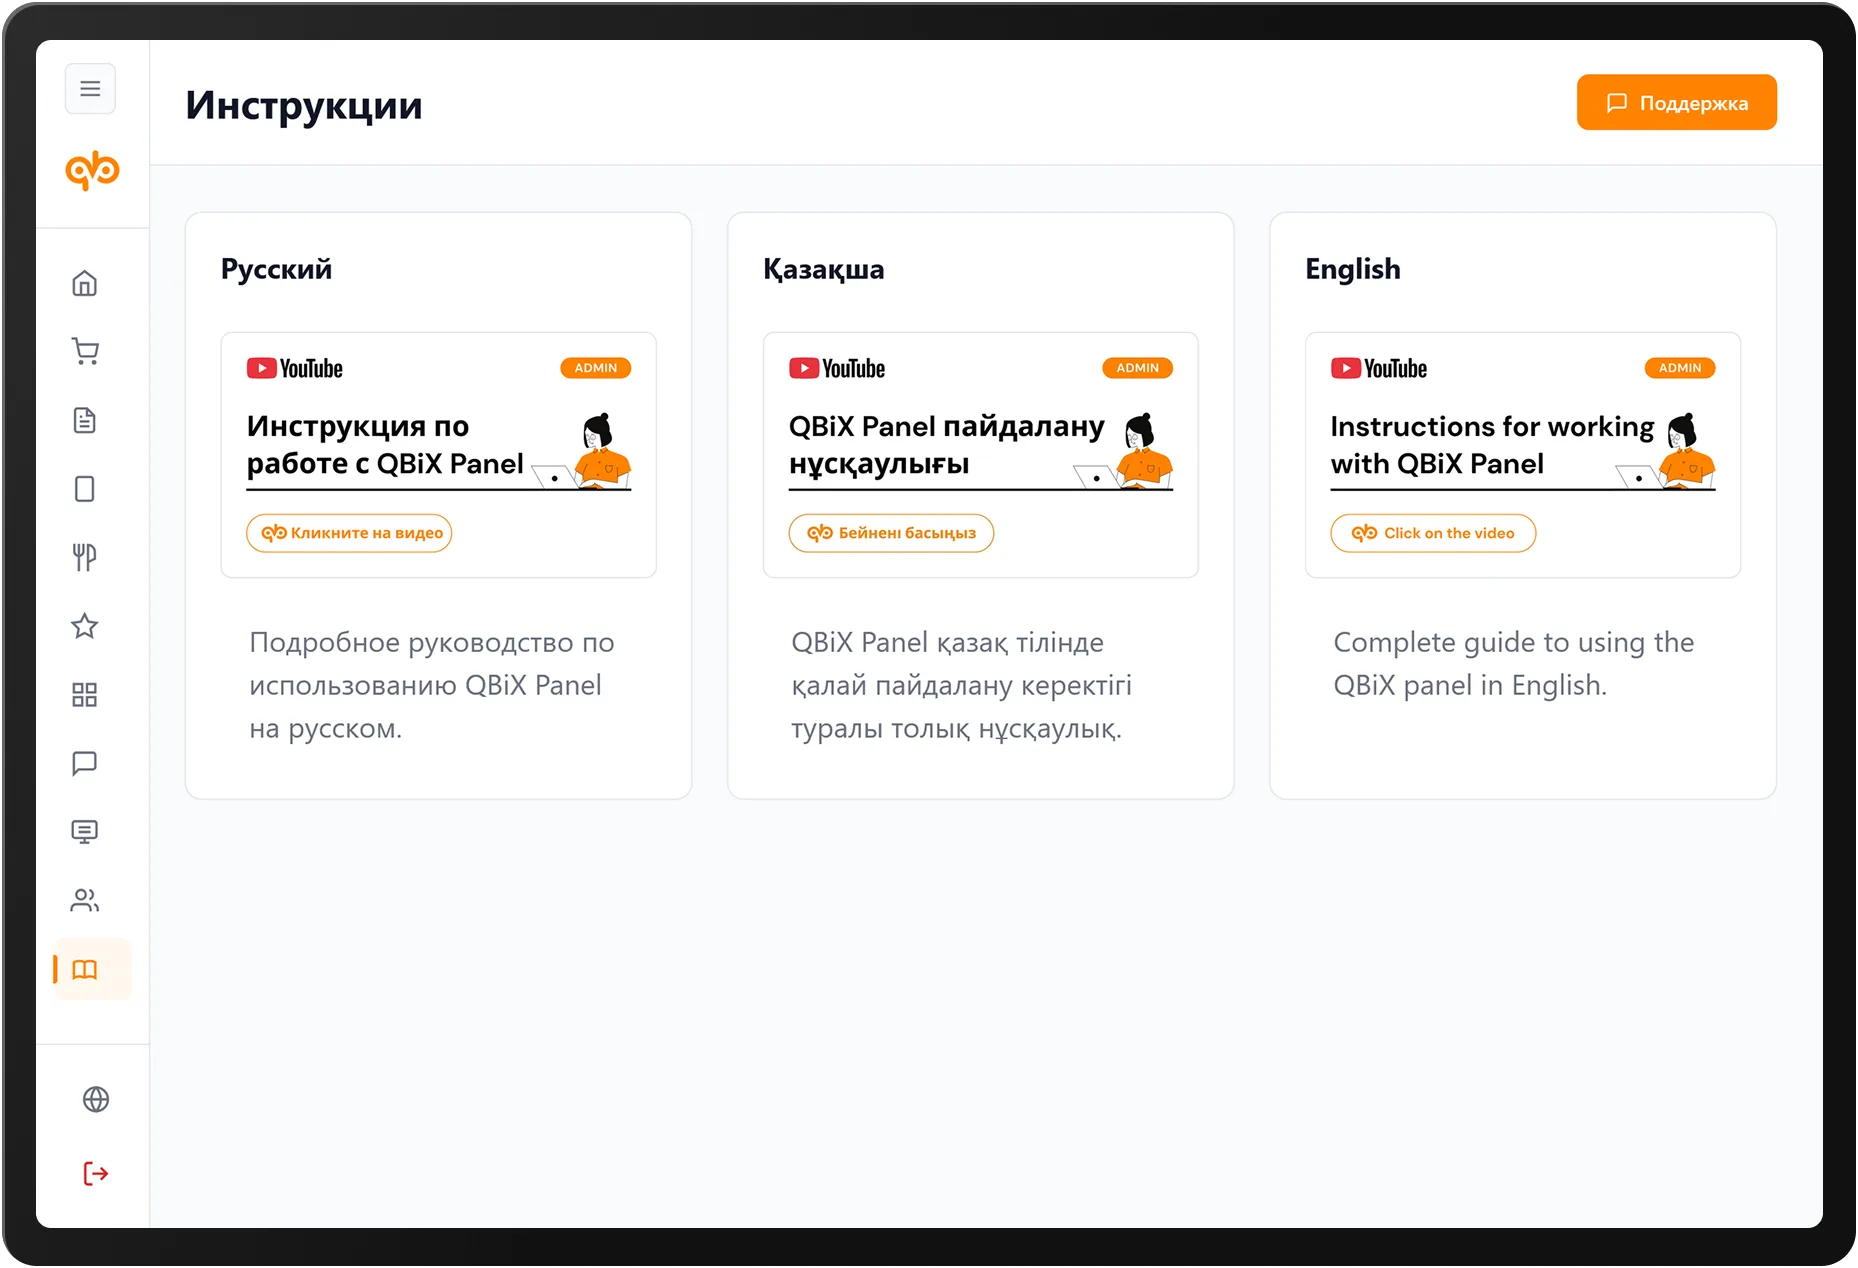The height and width of the screenshot is (1268, 1858).
Task: Click the Бейнені басыңыз button
Action: pos(891,533)
